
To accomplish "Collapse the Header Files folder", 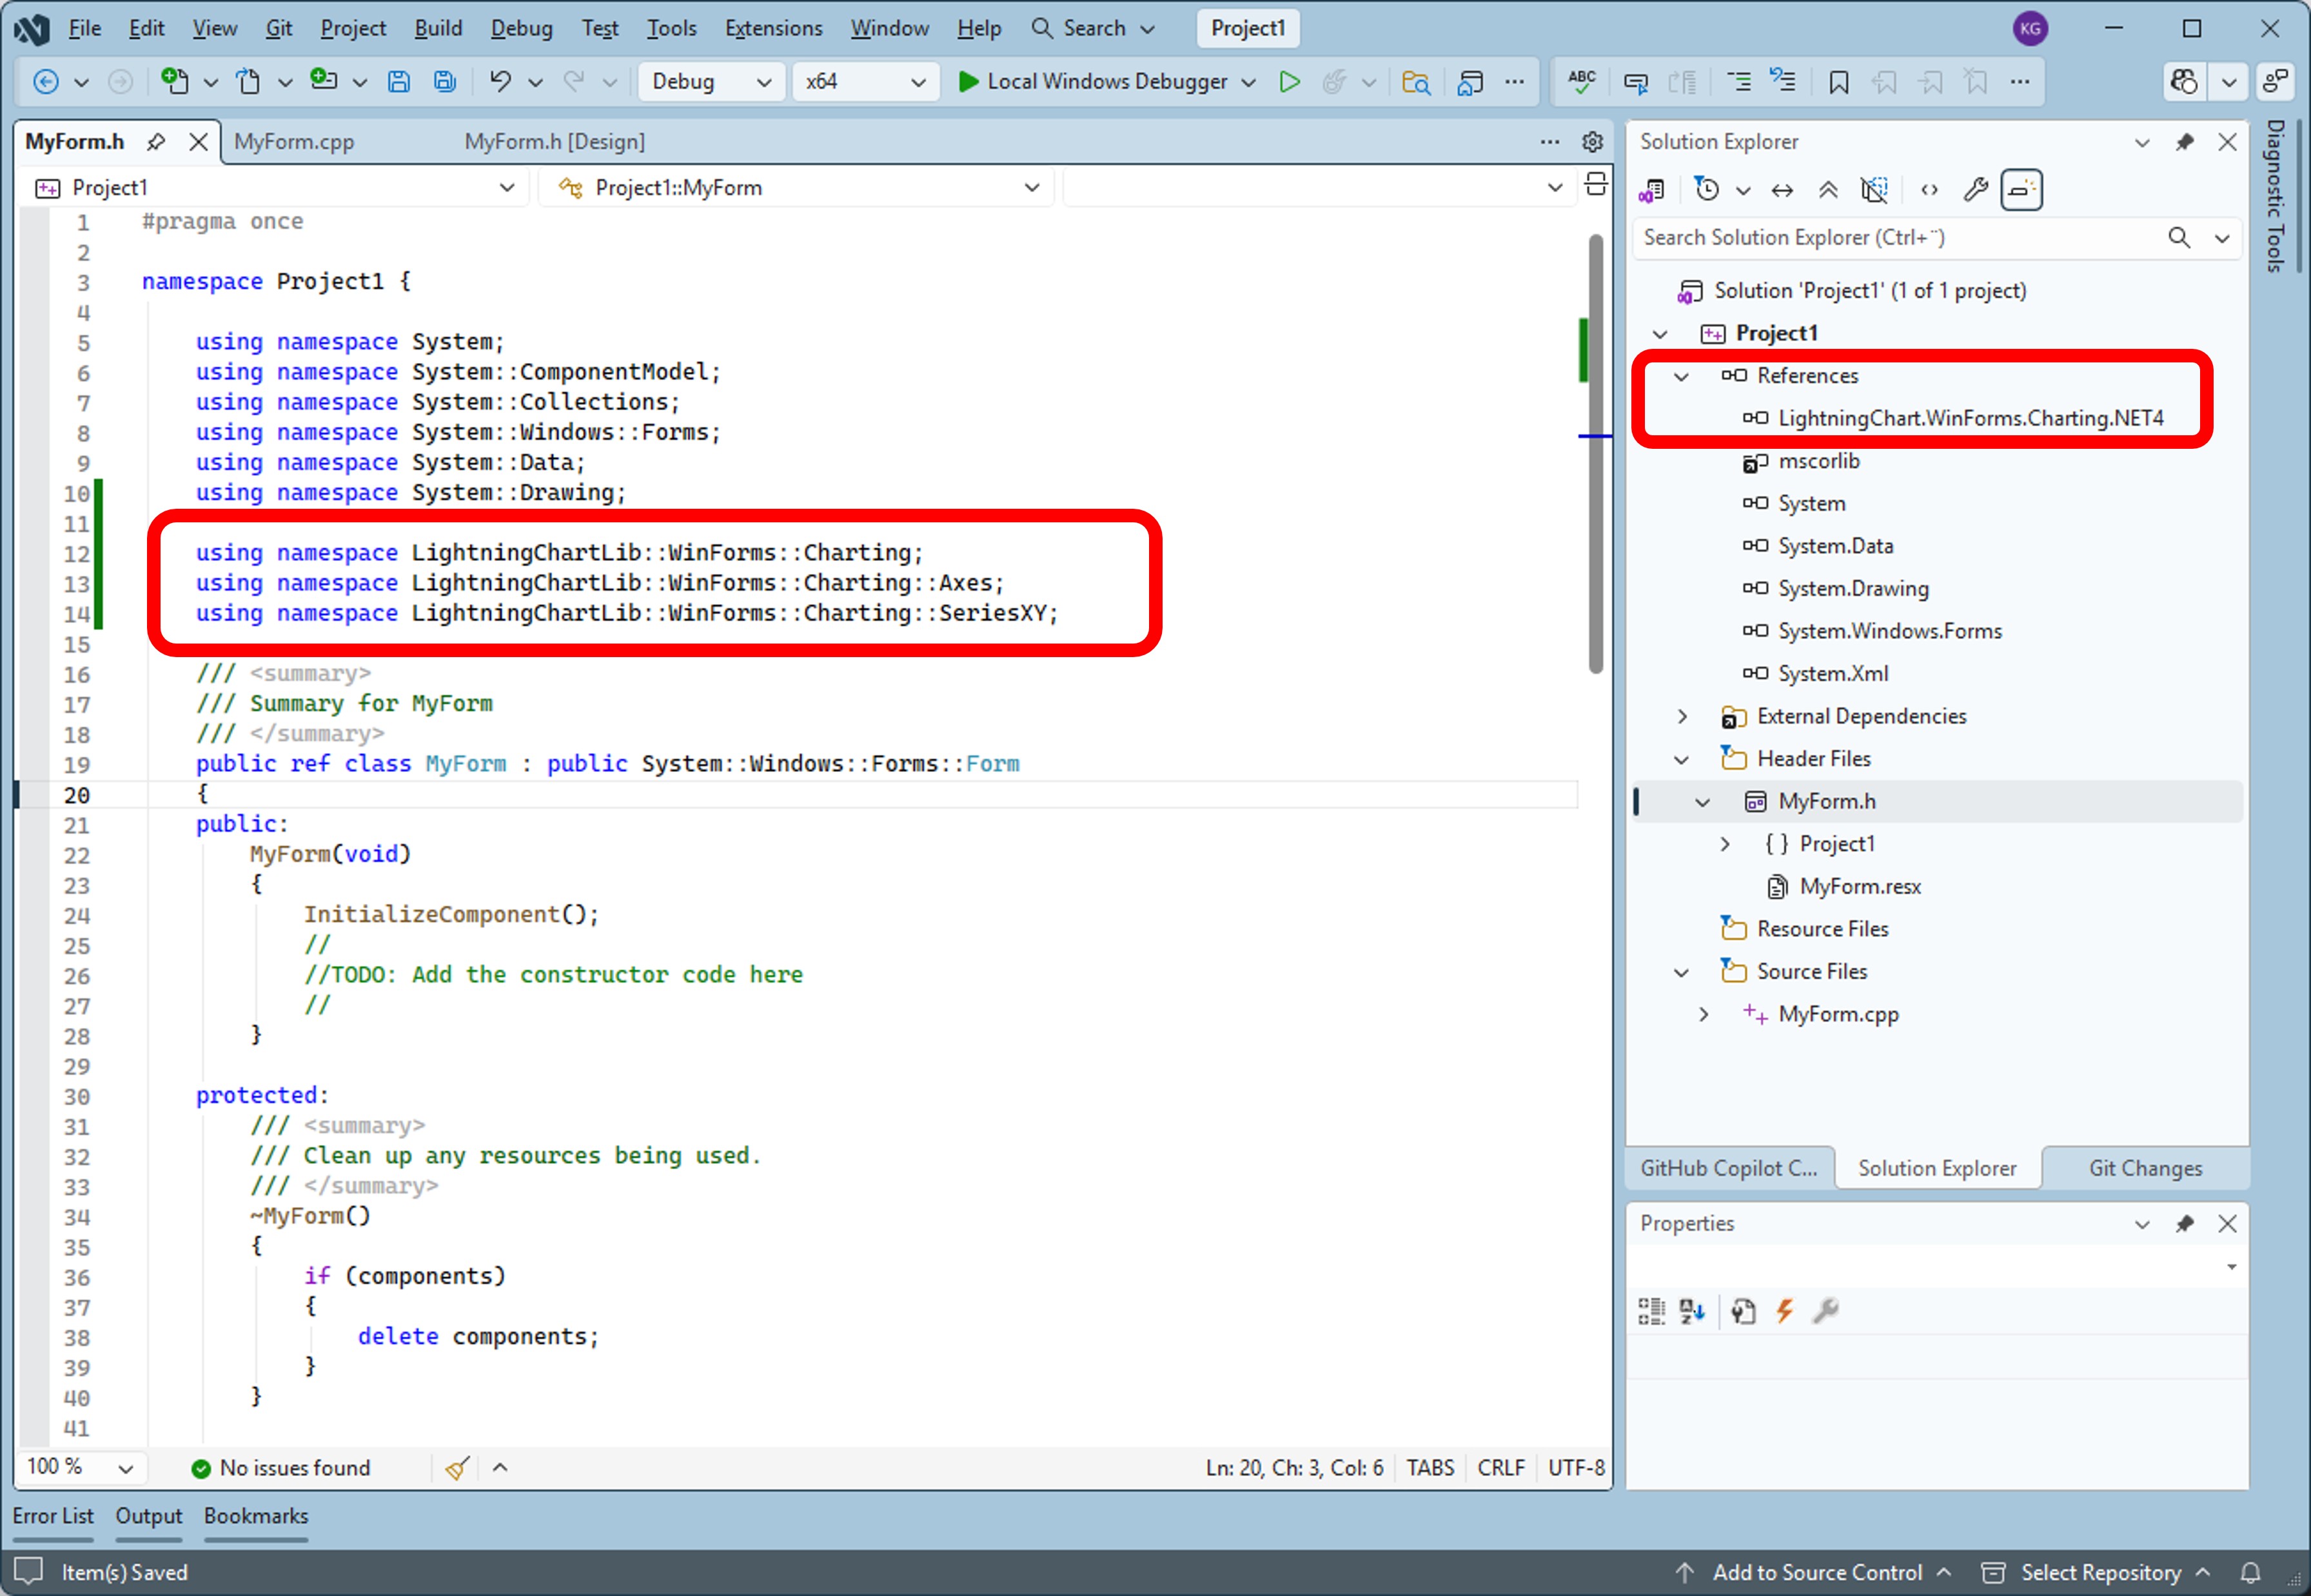I will [1681, 760].
